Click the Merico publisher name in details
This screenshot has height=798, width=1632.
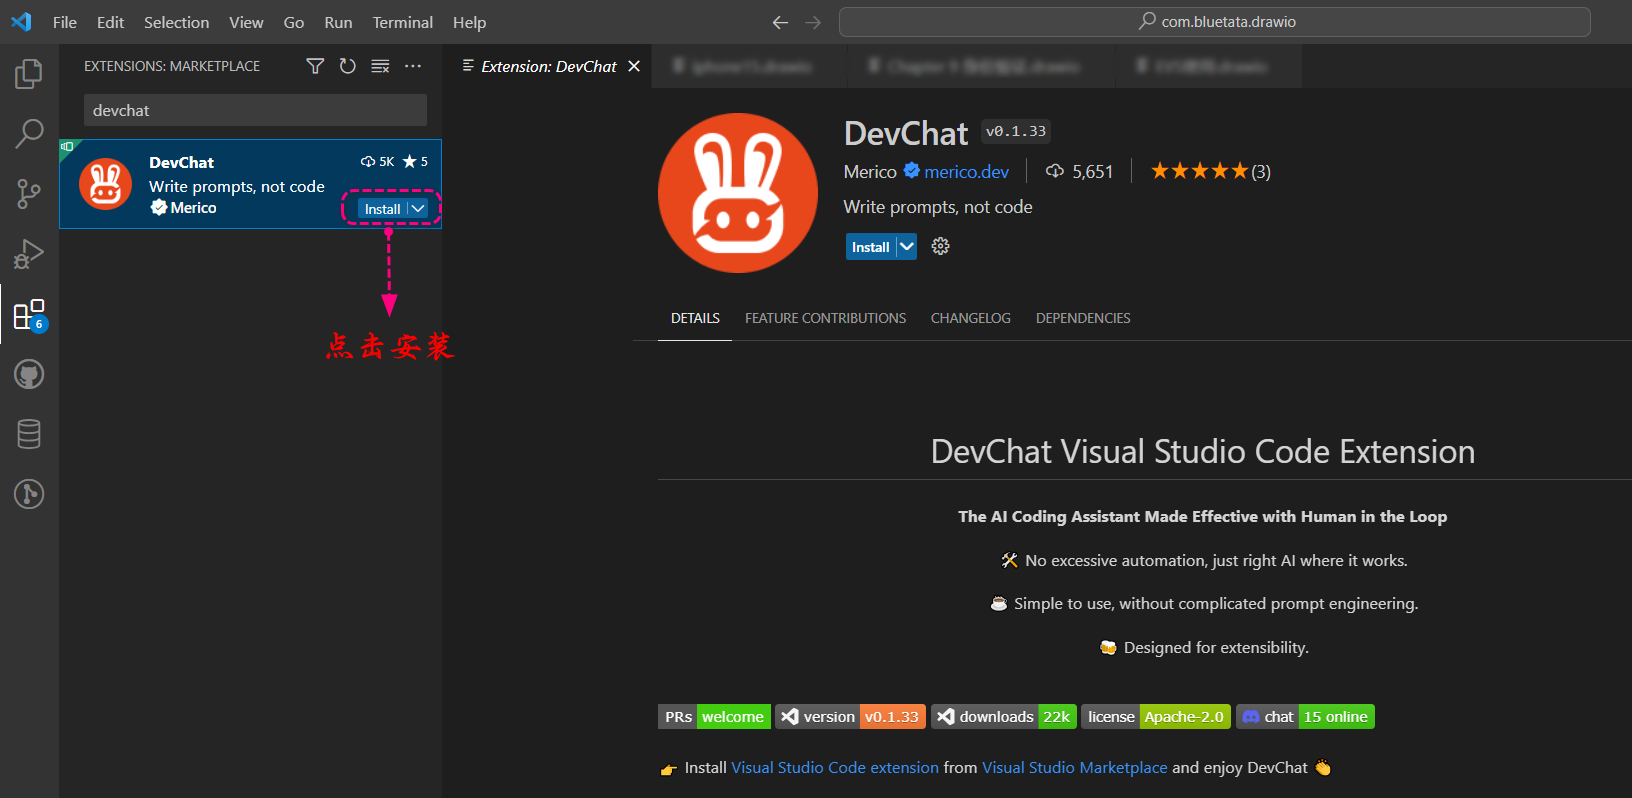[870, 171]
